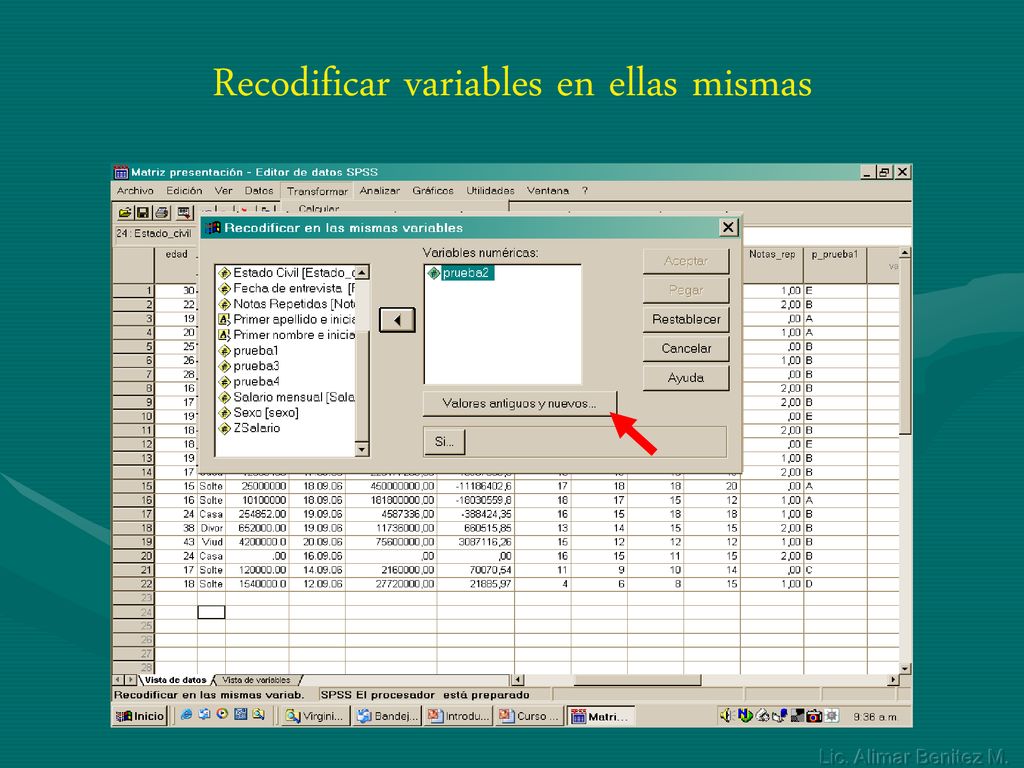Open Internet Explorer quick launch icon

click(x=186, y=714)
